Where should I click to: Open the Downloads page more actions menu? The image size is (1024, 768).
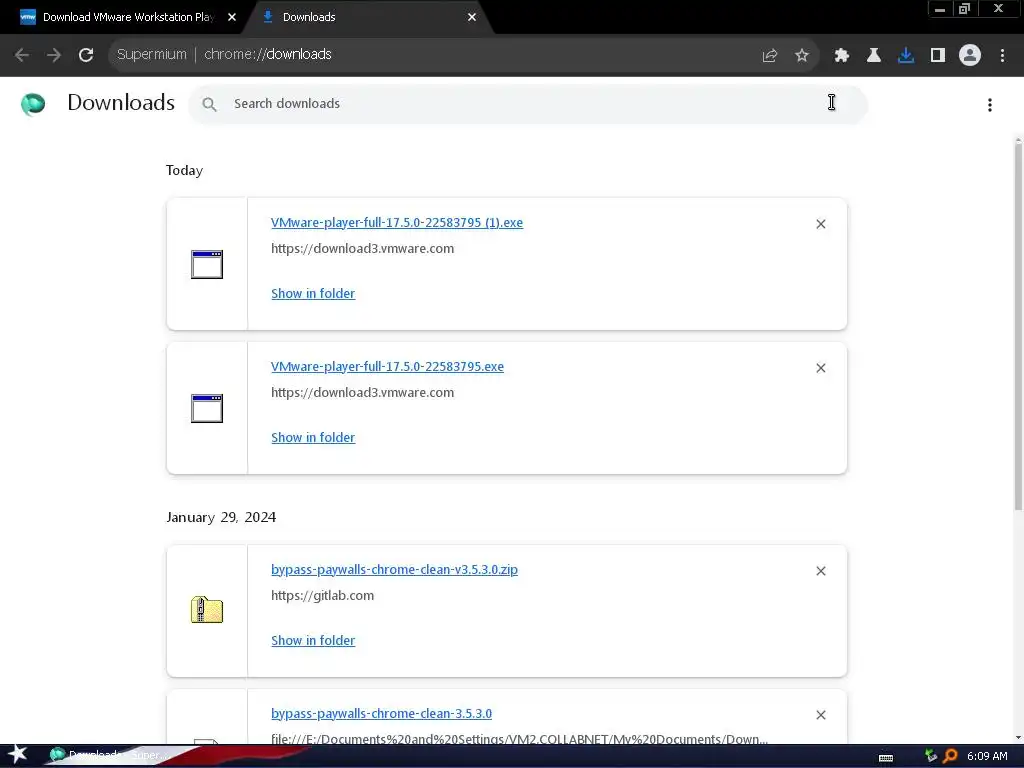(990, 105)
